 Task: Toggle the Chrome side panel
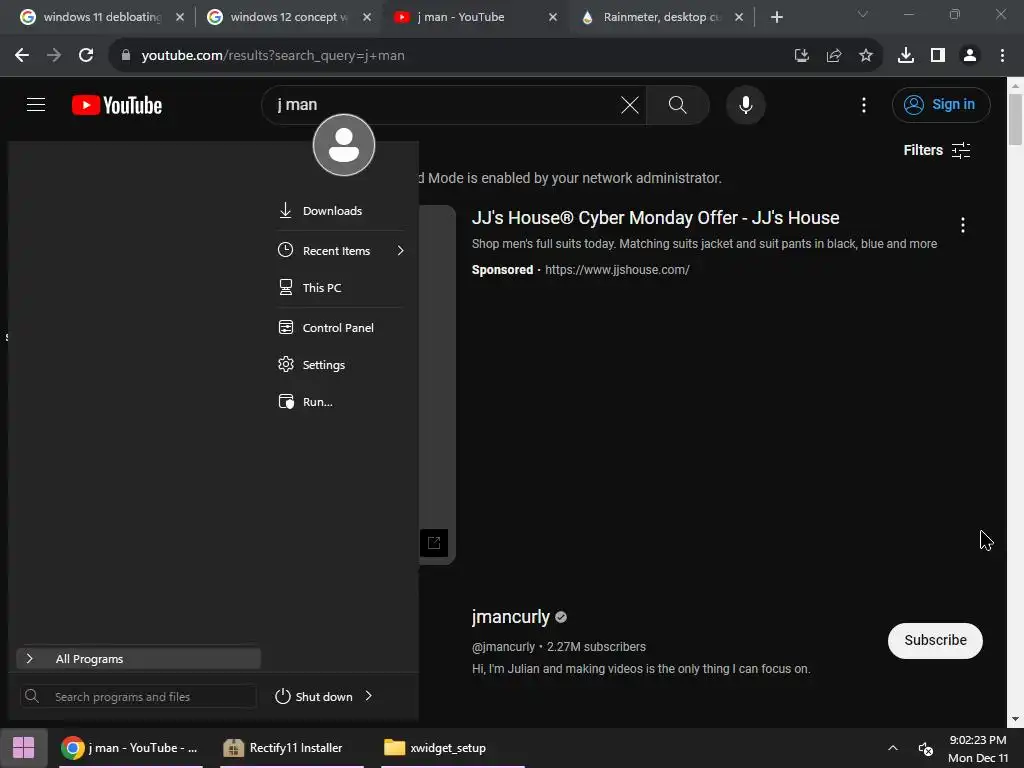938,56
